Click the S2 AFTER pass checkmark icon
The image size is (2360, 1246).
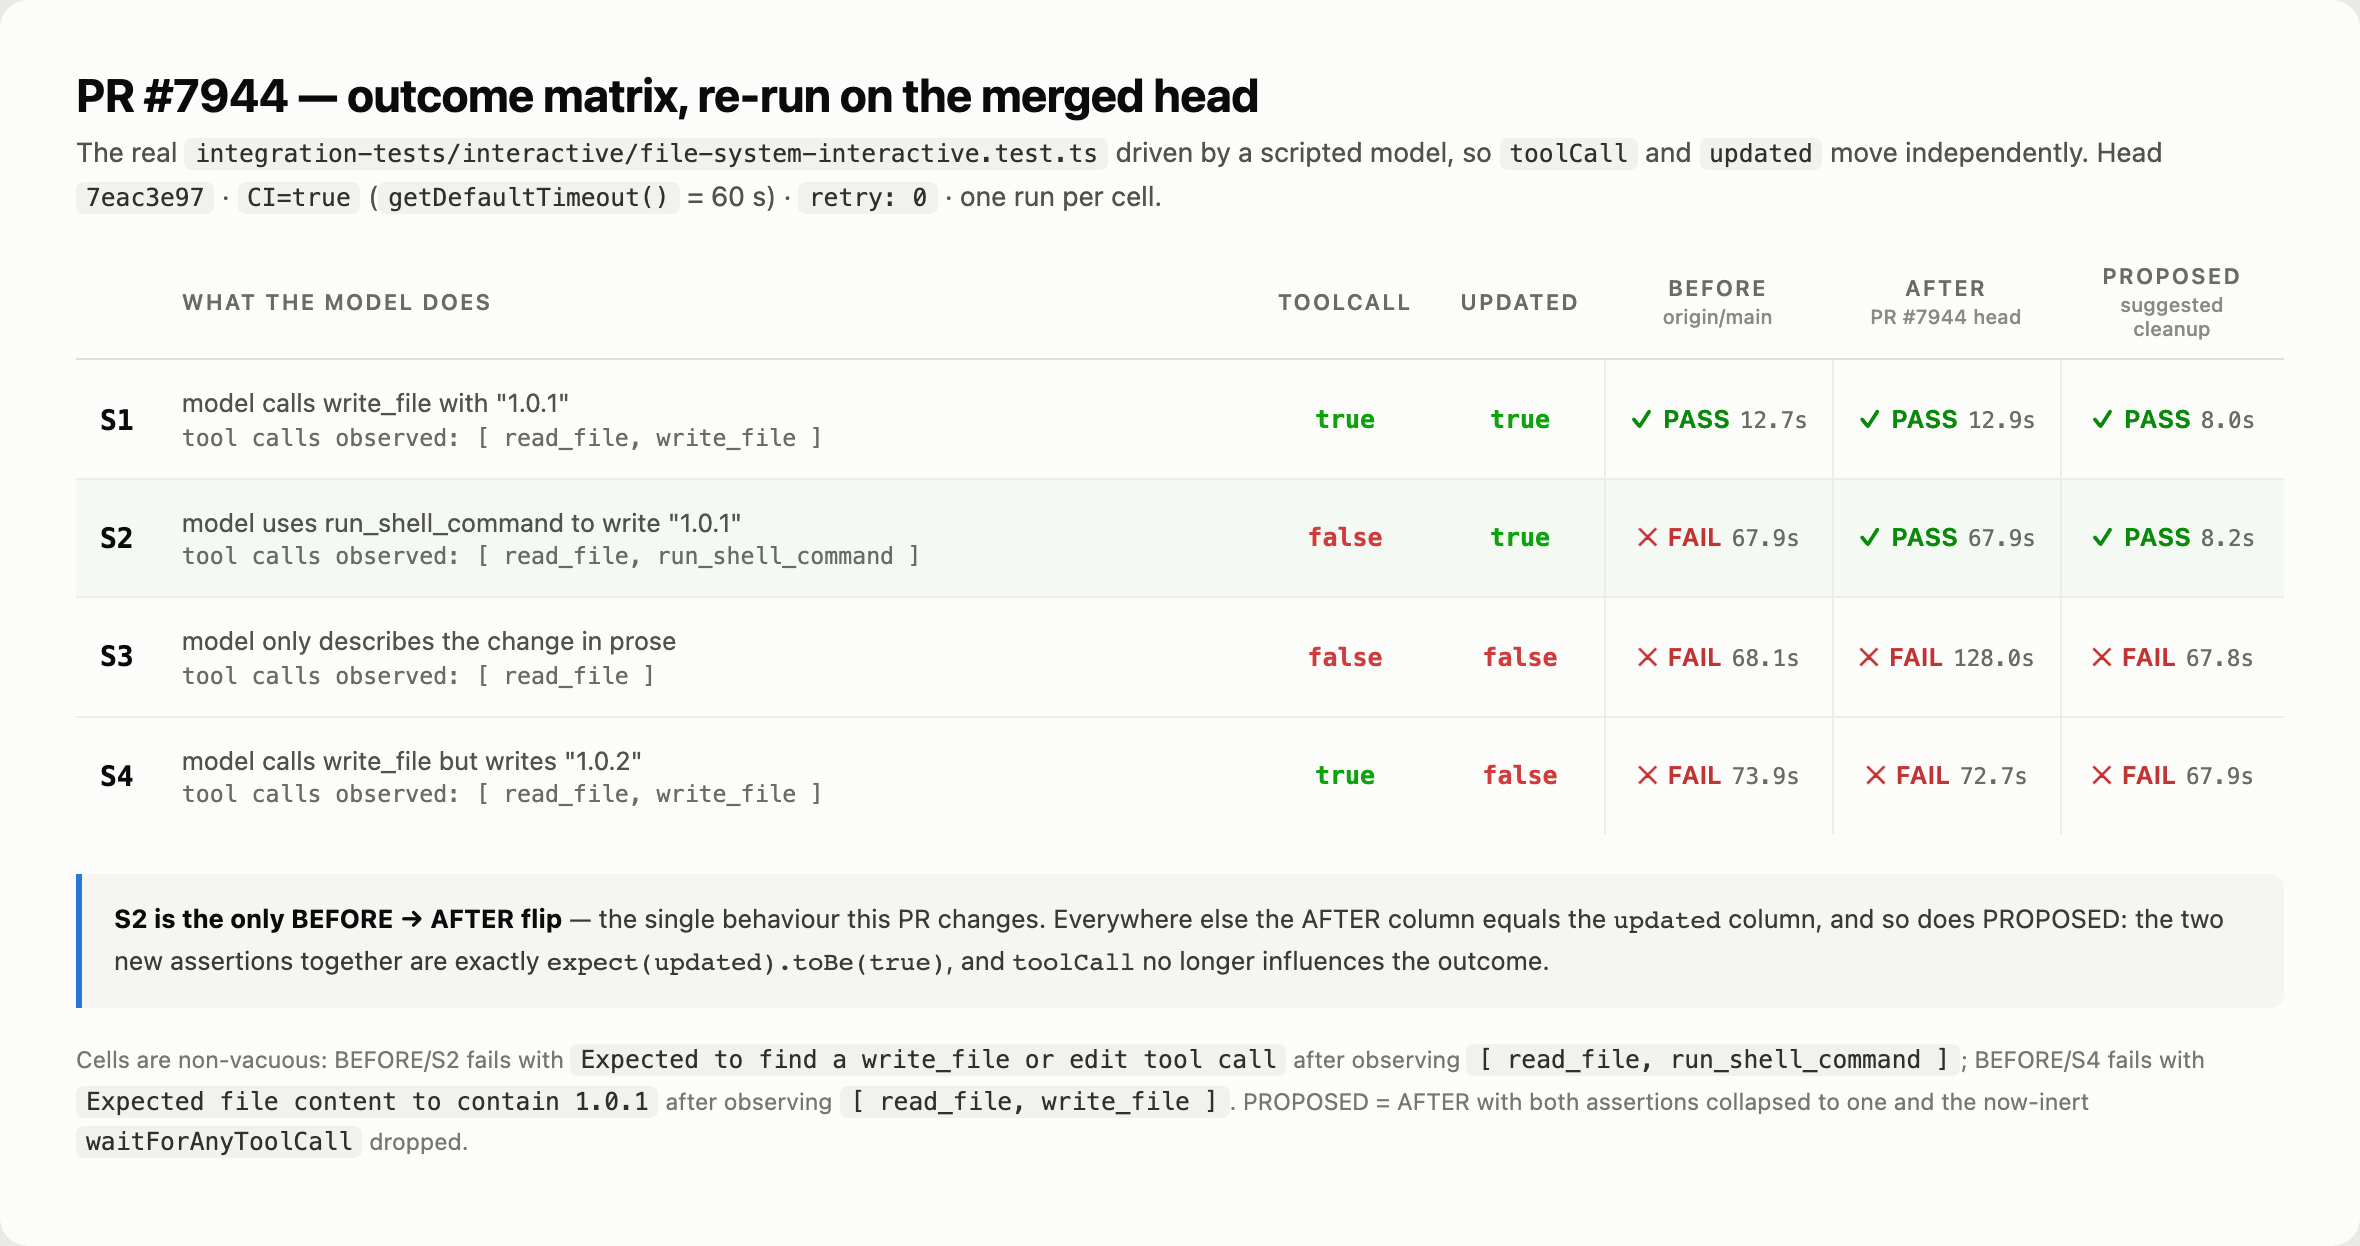[1869, 538]
